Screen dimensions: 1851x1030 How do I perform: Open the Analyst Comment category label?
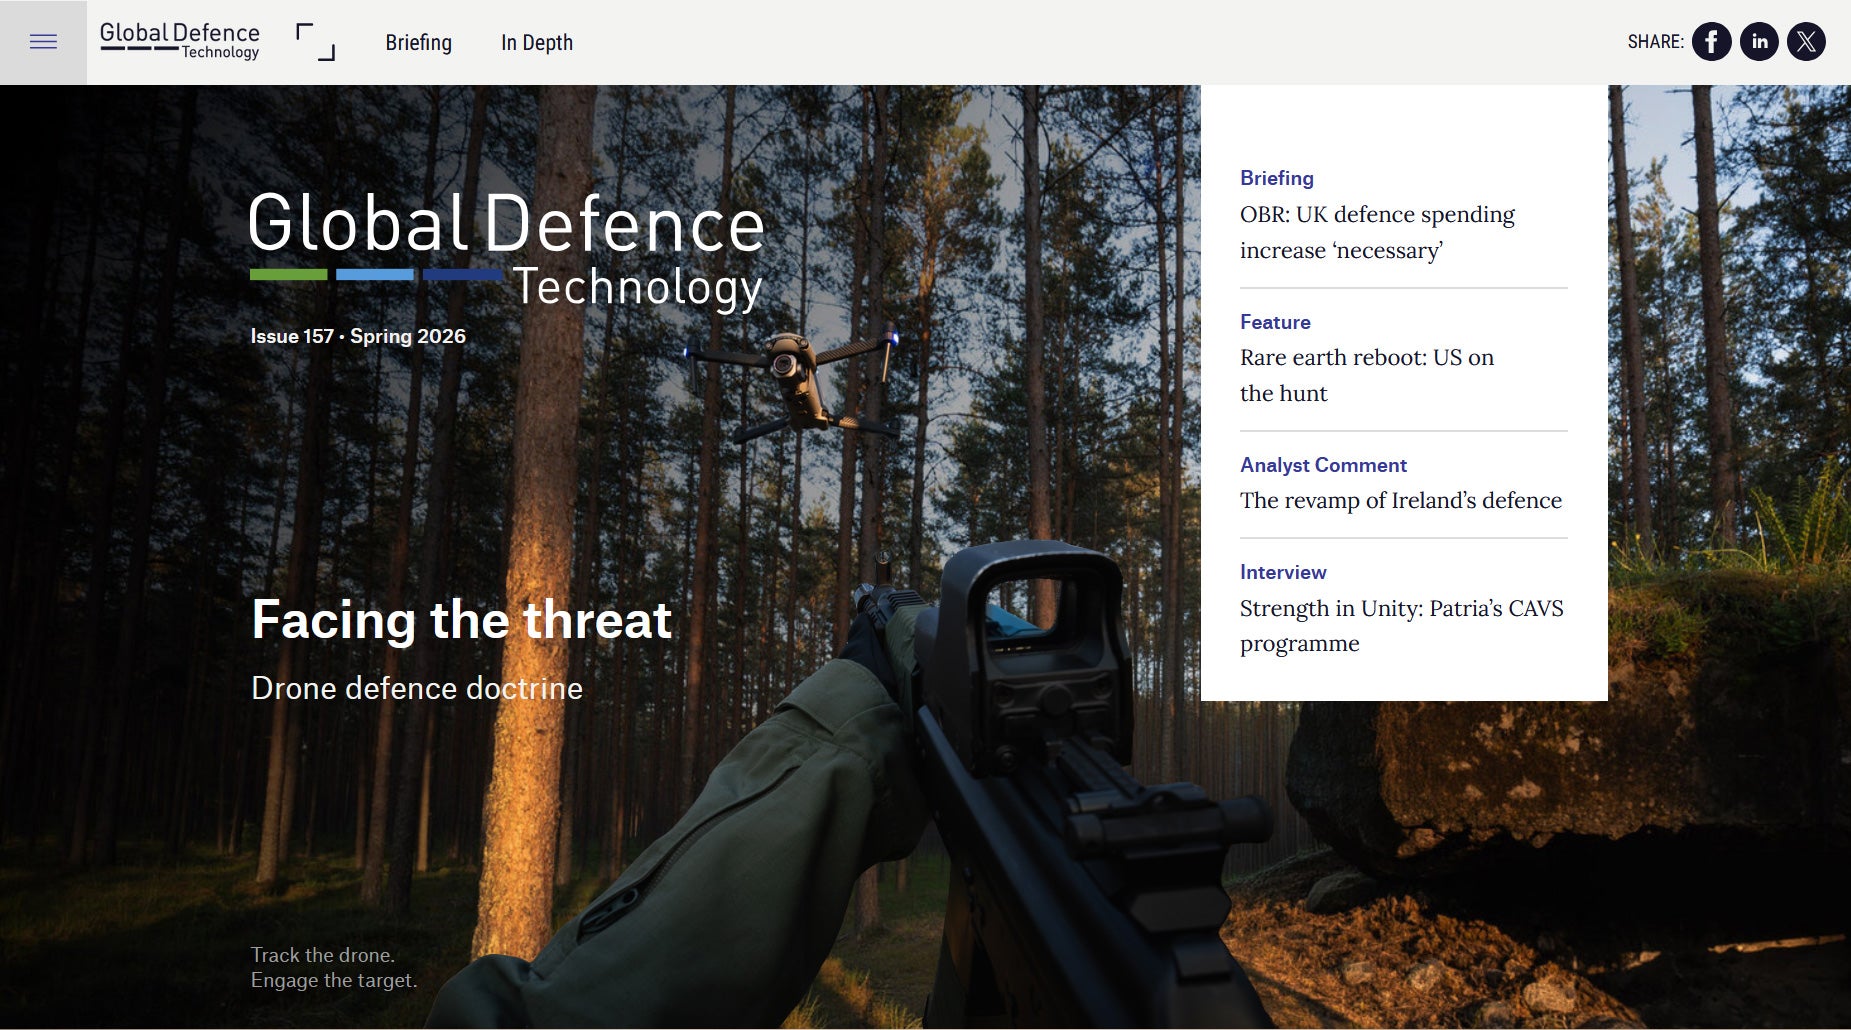(1322, 465)
